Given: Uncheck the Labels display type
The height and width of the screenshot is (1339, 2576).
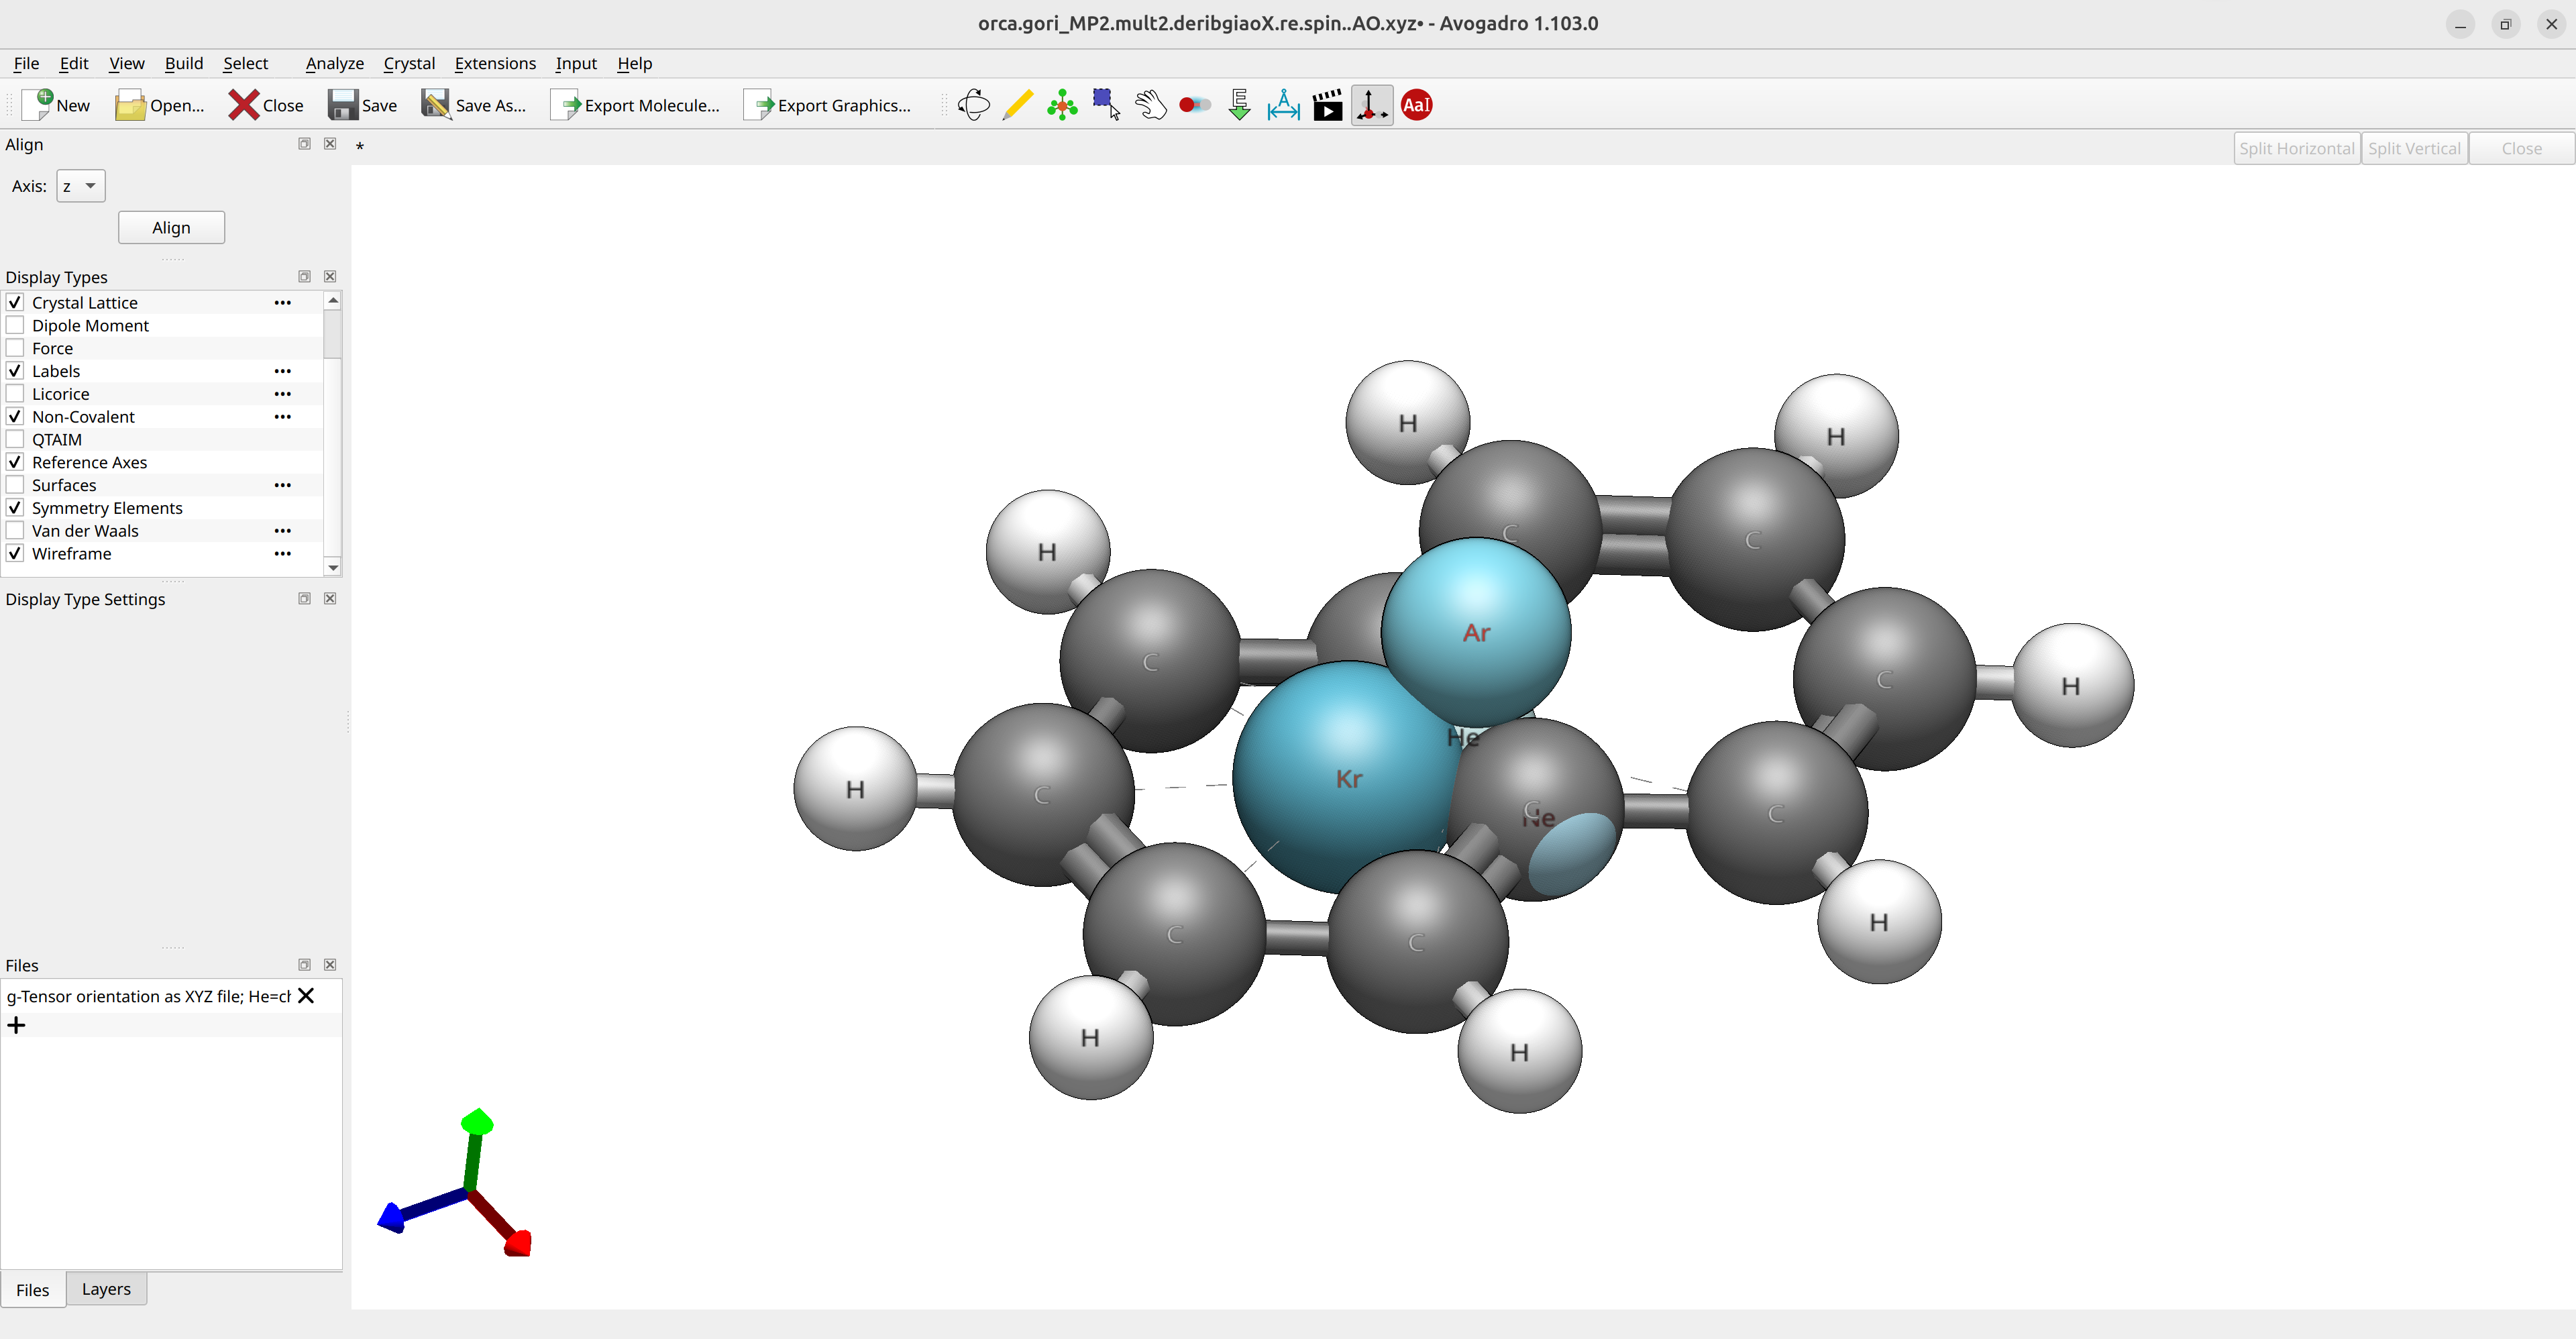Looking at the screenshot, I should coord(15,371).
